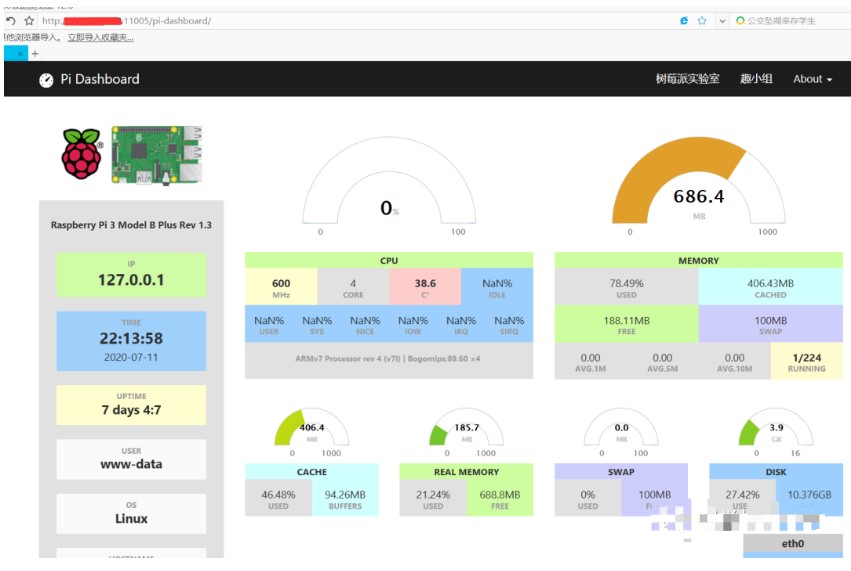The width and height of the screenshot is (851, 571).
Task: Click the blue favorites star in address bar
Action: (702, 21)
